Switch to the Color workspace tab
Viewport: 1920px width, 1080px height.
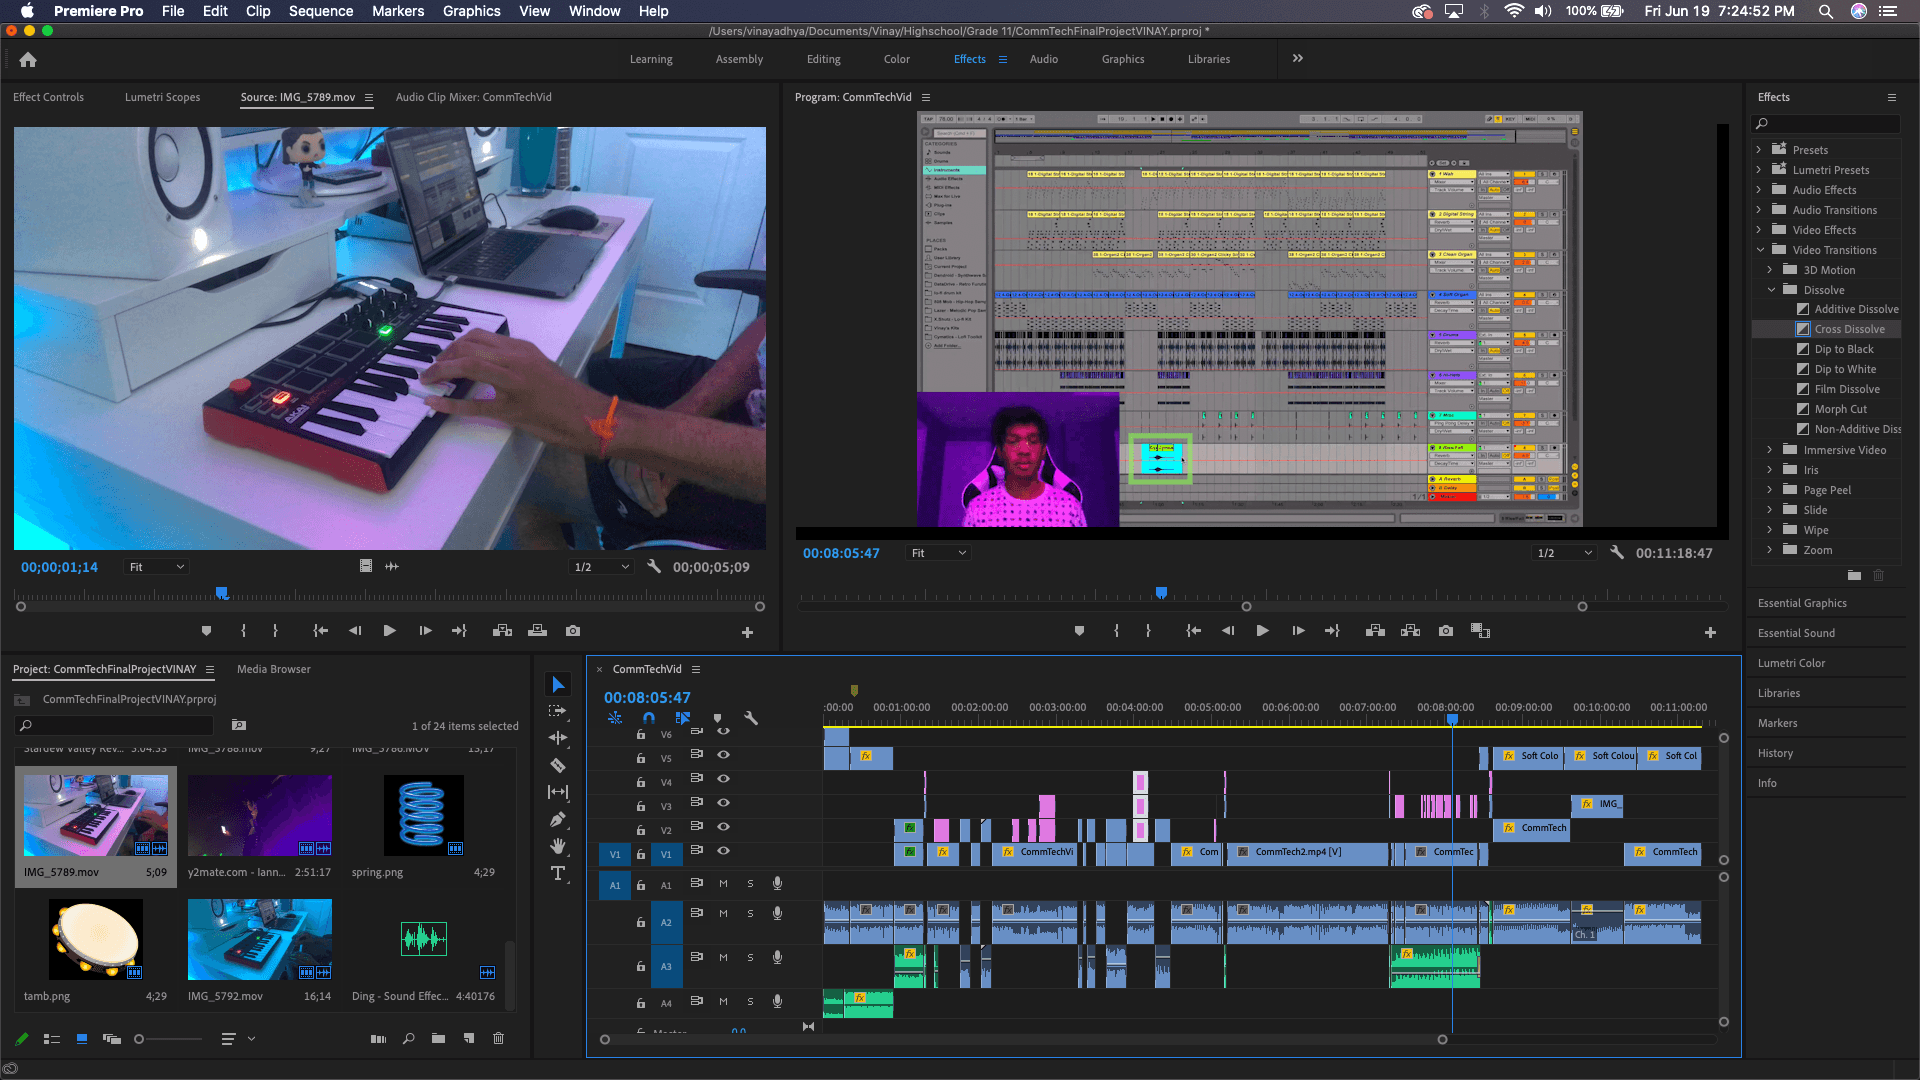coord(896,59)
